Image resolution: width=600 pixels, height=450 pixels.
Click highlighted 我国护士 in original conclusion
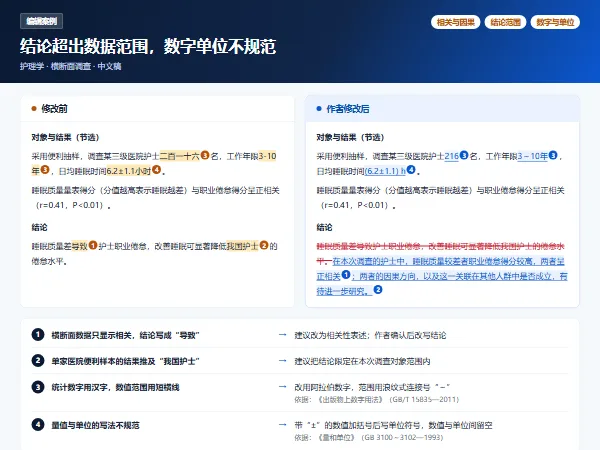click(242, 246)
